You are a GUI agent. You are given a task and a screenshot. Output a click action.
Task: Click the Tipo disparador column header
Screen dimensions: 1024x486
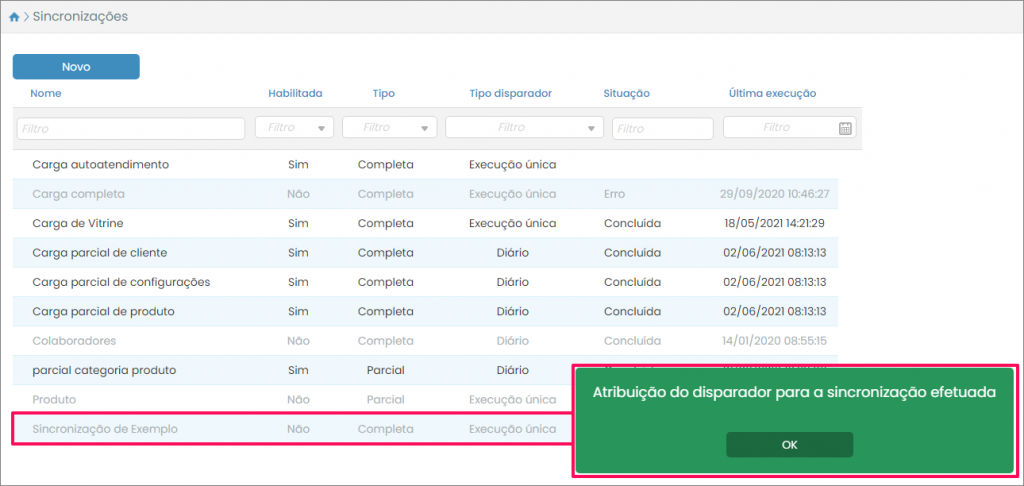click(510, 93)
